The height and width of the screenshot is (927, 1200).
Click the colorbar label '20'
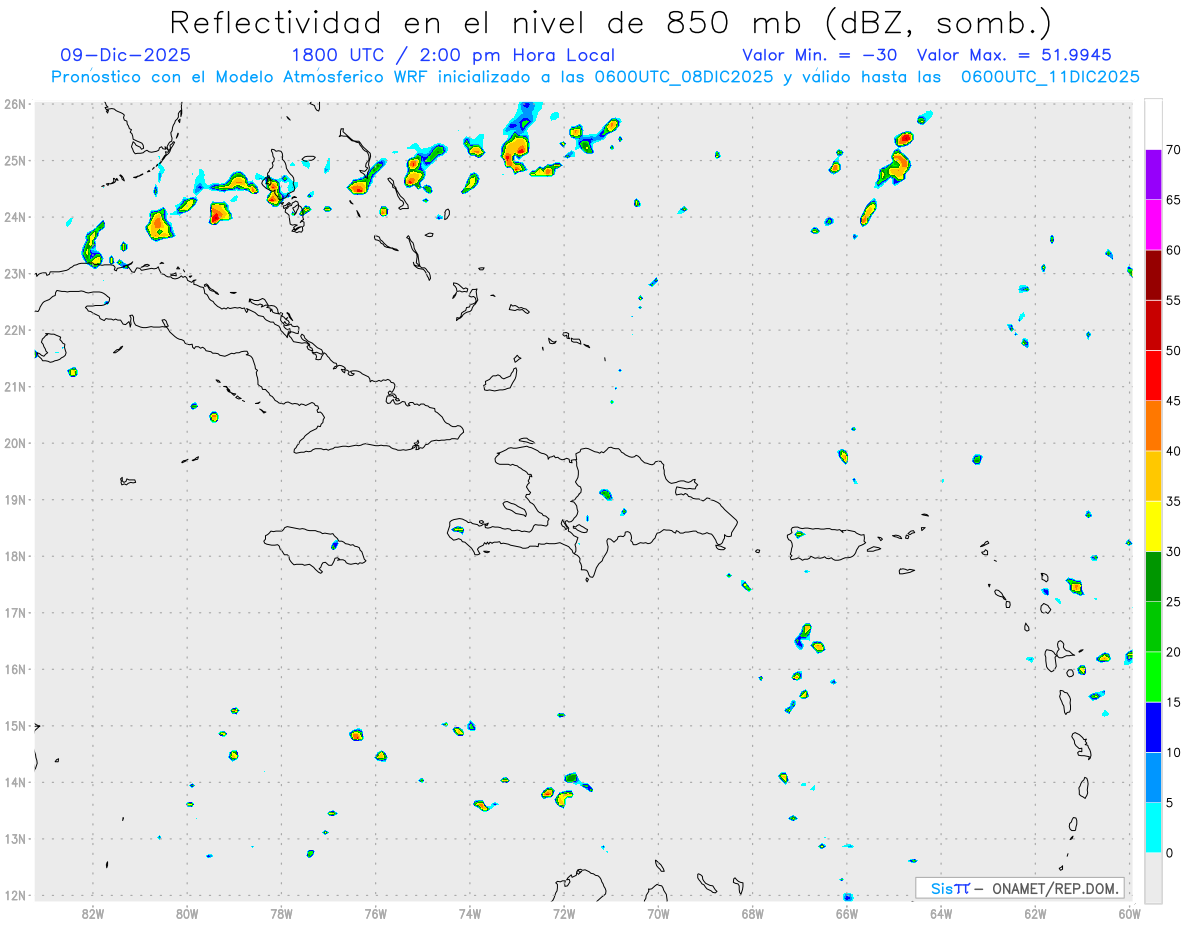point(1173,652)
